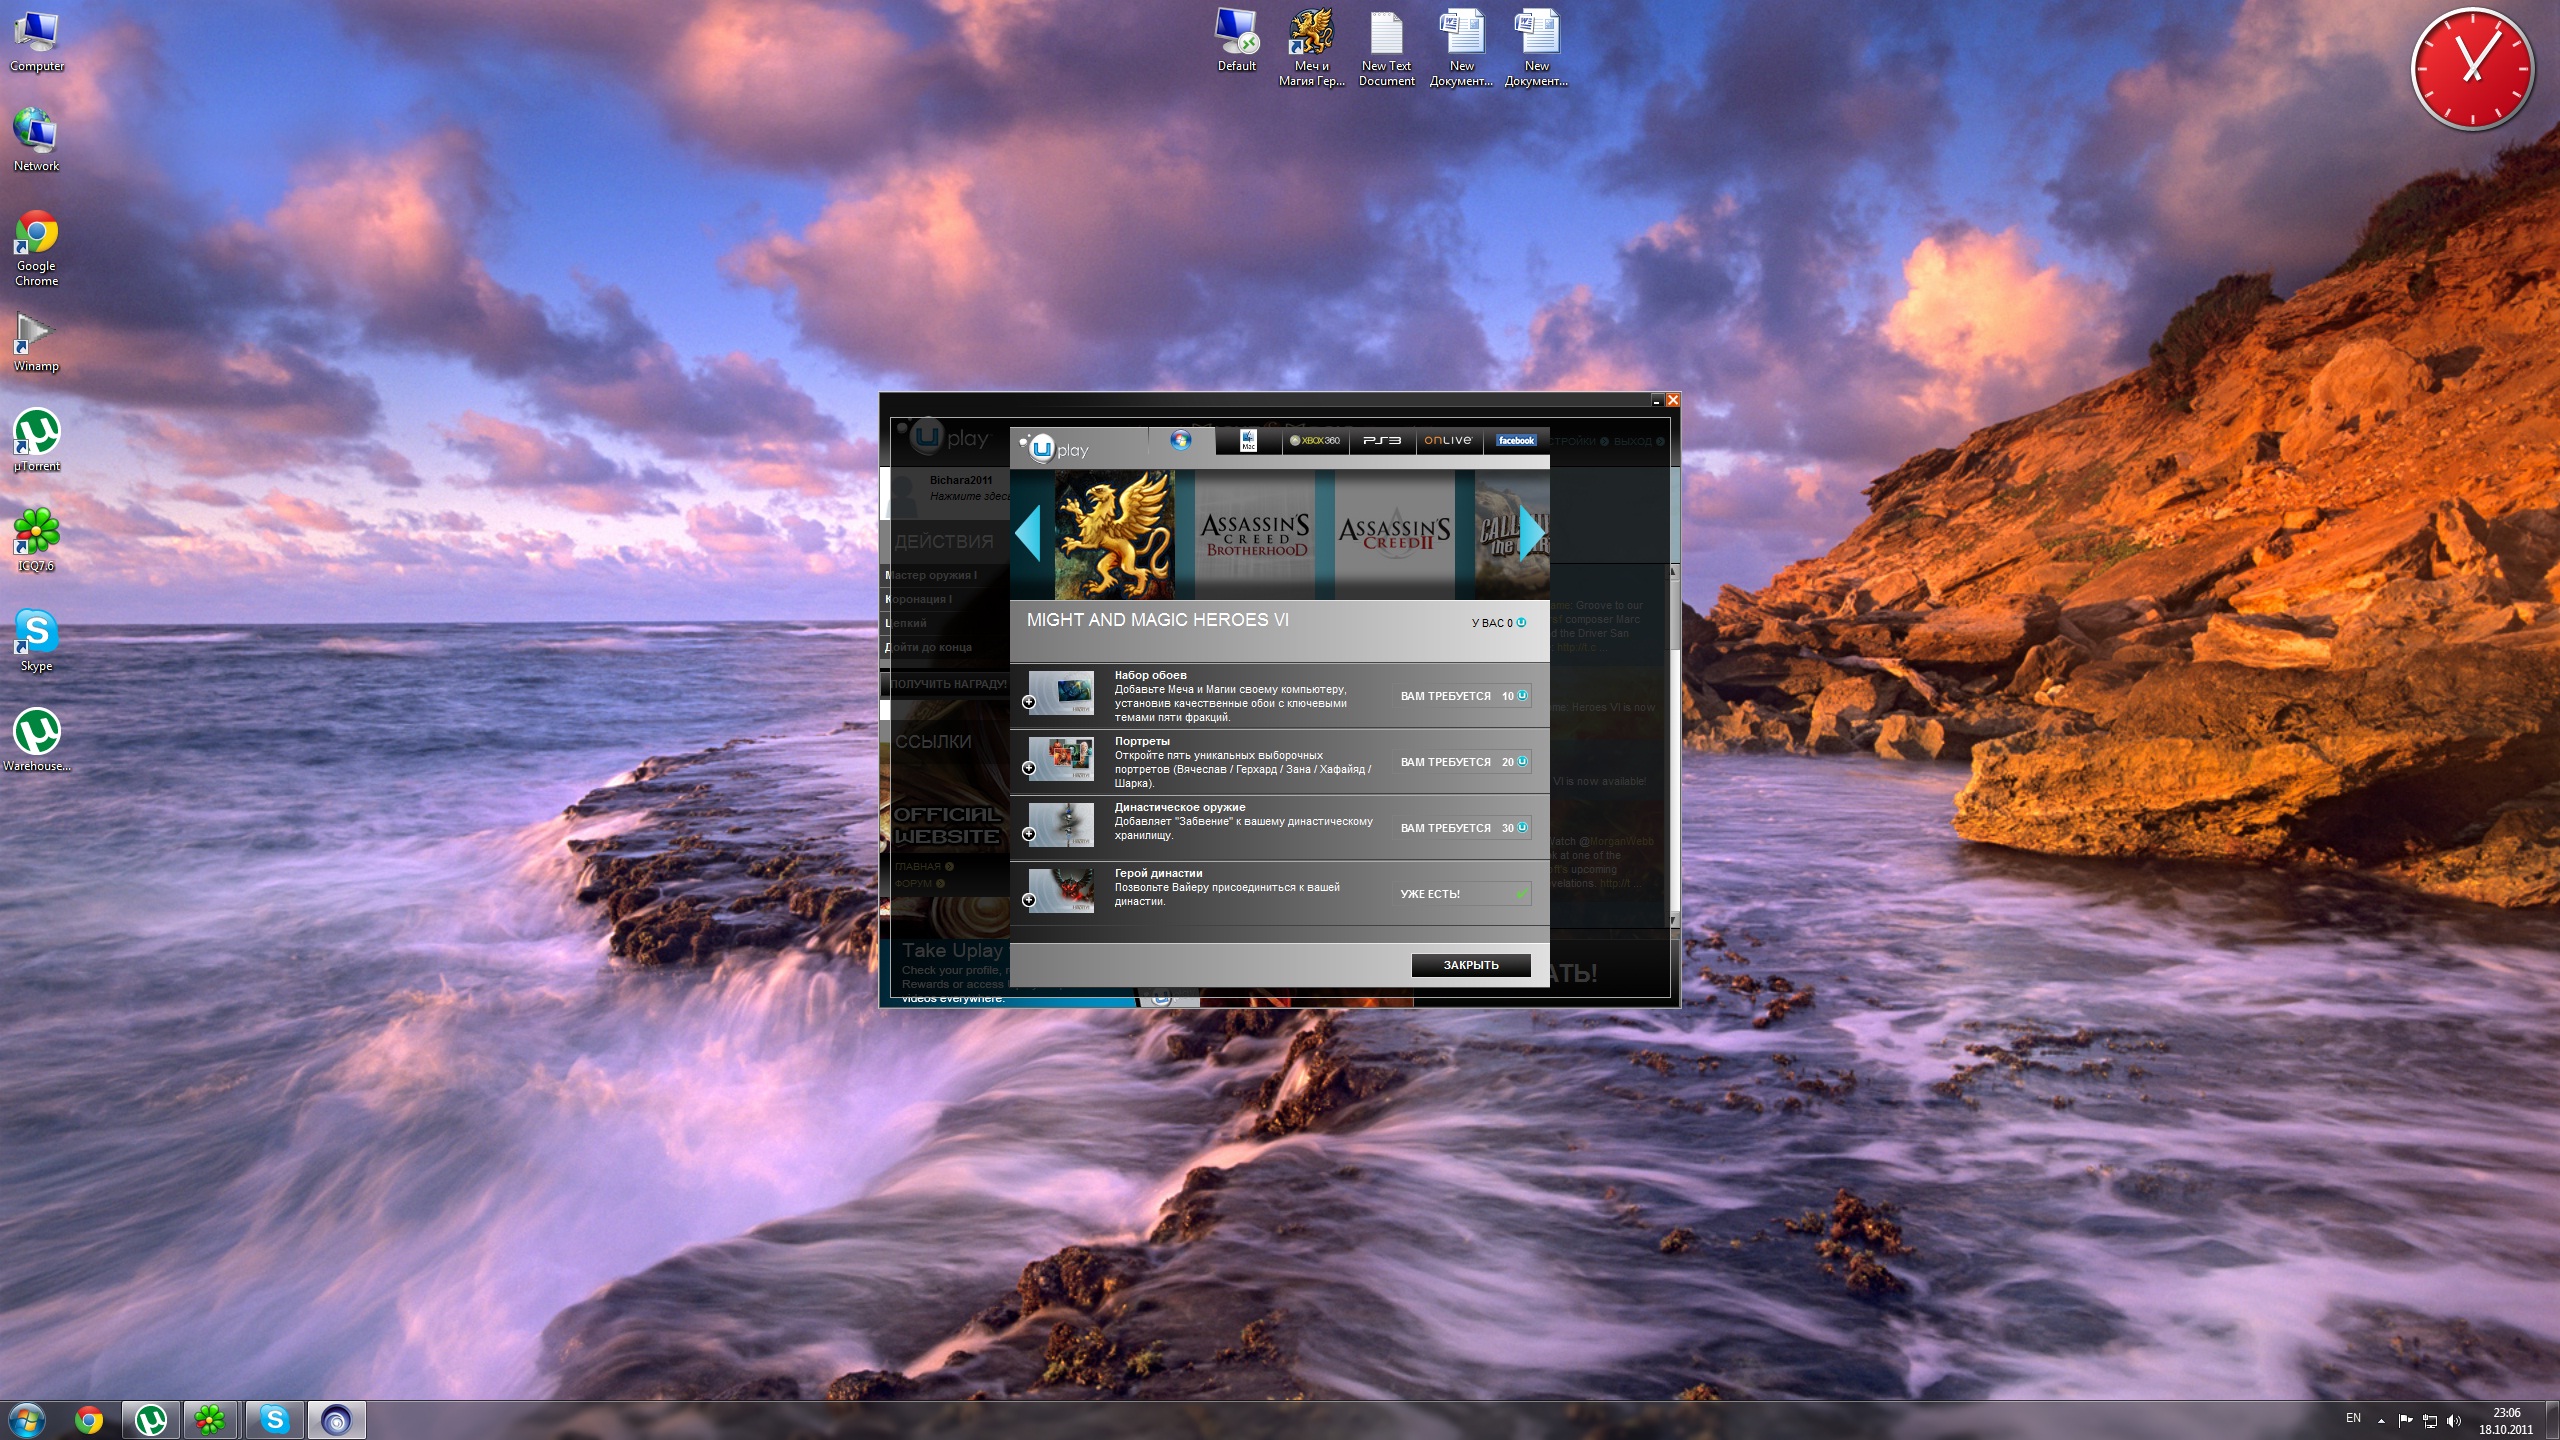
Task: Open the Xbox 360 platform tab
Action: 1315,441
